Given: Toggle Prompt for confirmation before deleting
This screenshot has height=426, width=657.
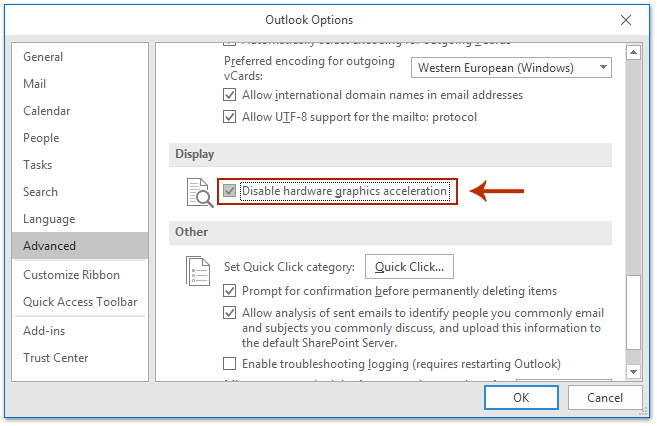Looking at the screenshot, I should (x=230, y=291).
